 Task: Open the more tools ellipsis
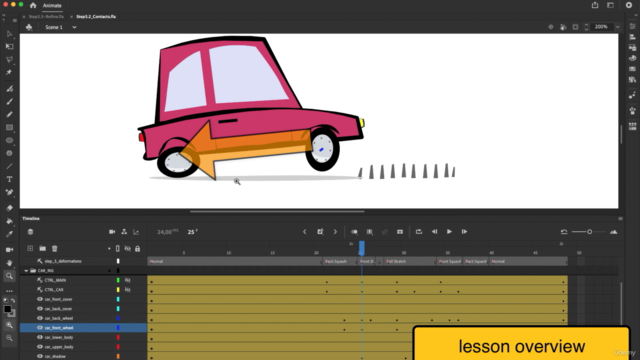[x=9, y=291]
